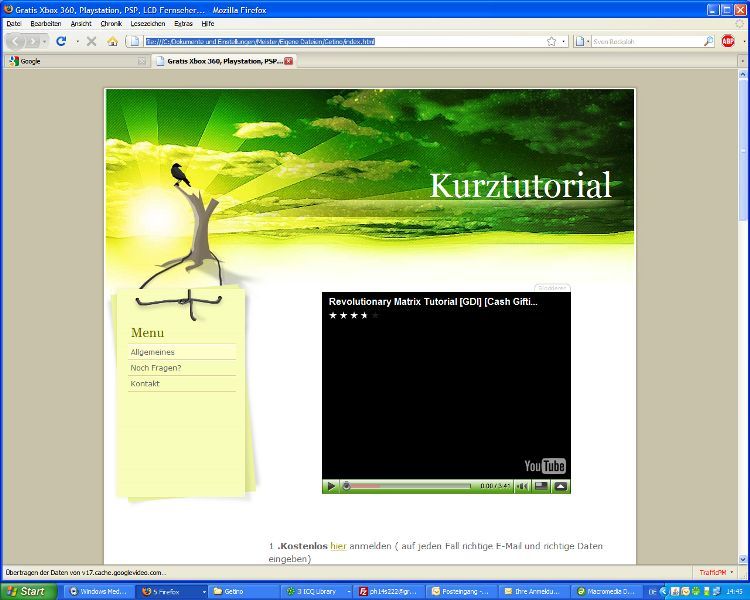Open the Allgemeines menu link
Screen dimensions: 750x600
[x=153, y=352]
